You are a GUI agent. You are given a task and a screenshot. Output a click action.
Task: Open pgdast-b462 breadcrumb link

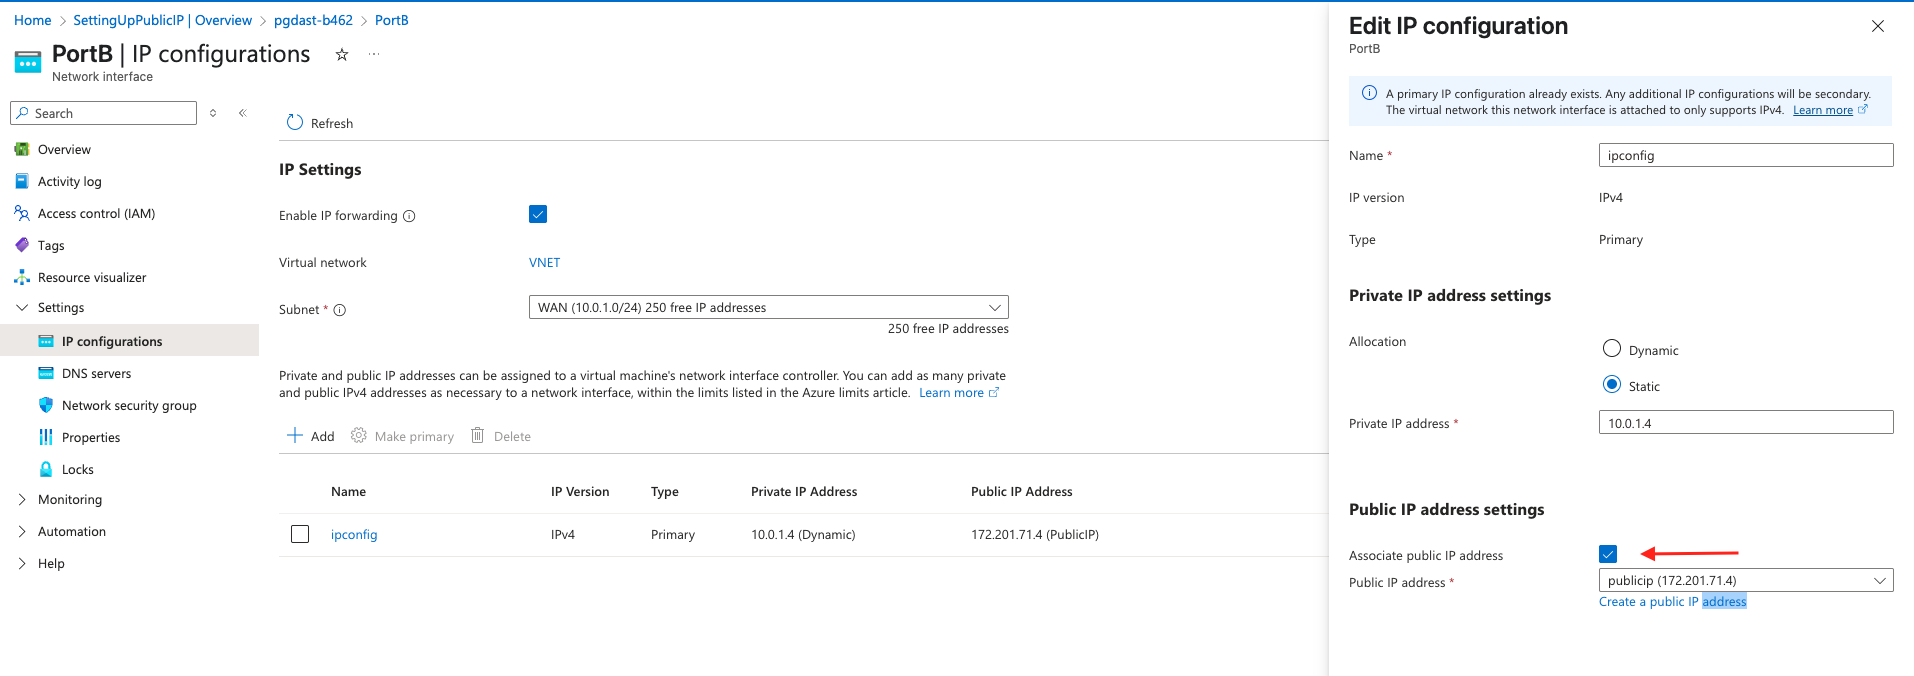point(313,20)
